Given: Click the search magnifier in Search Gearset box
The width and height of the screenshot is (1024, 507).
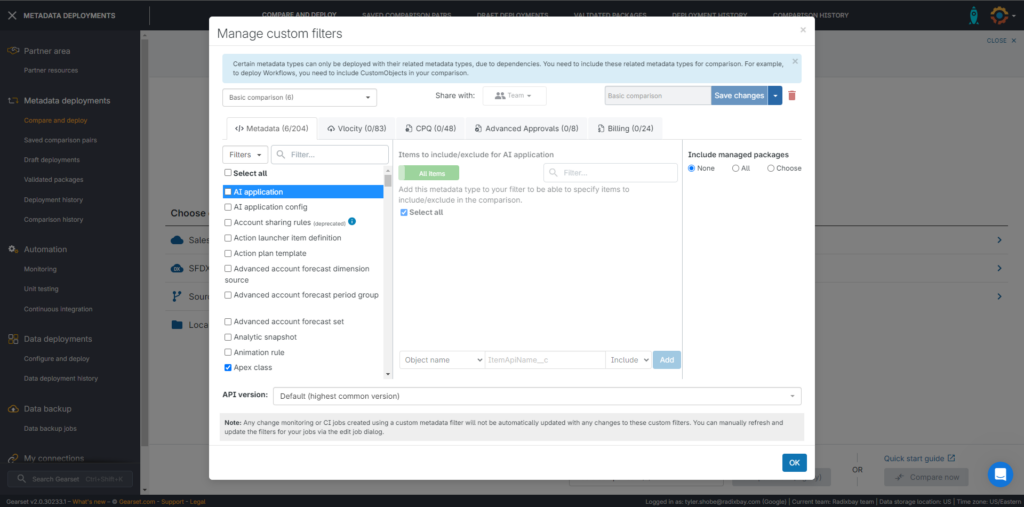Looking at the screenshot, I should [21, 479].
